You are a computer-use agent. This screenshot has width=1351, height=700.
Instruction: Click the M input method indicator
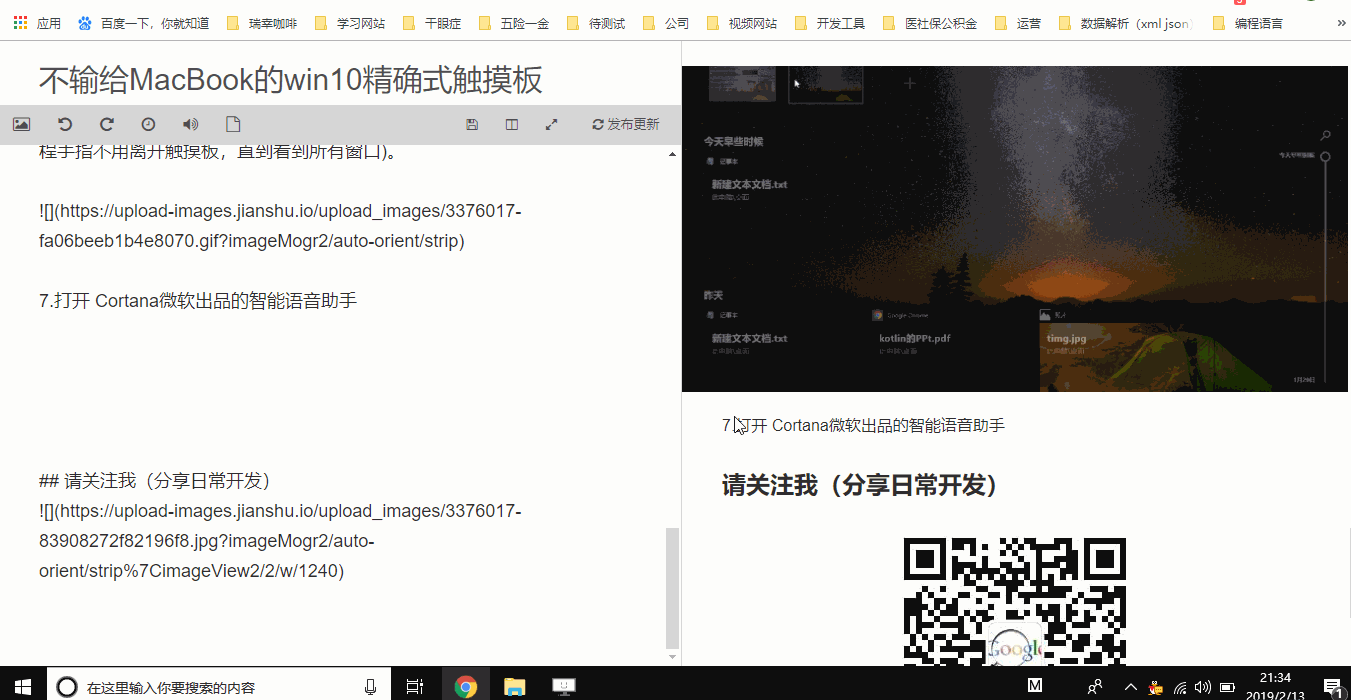[1035, 686]
